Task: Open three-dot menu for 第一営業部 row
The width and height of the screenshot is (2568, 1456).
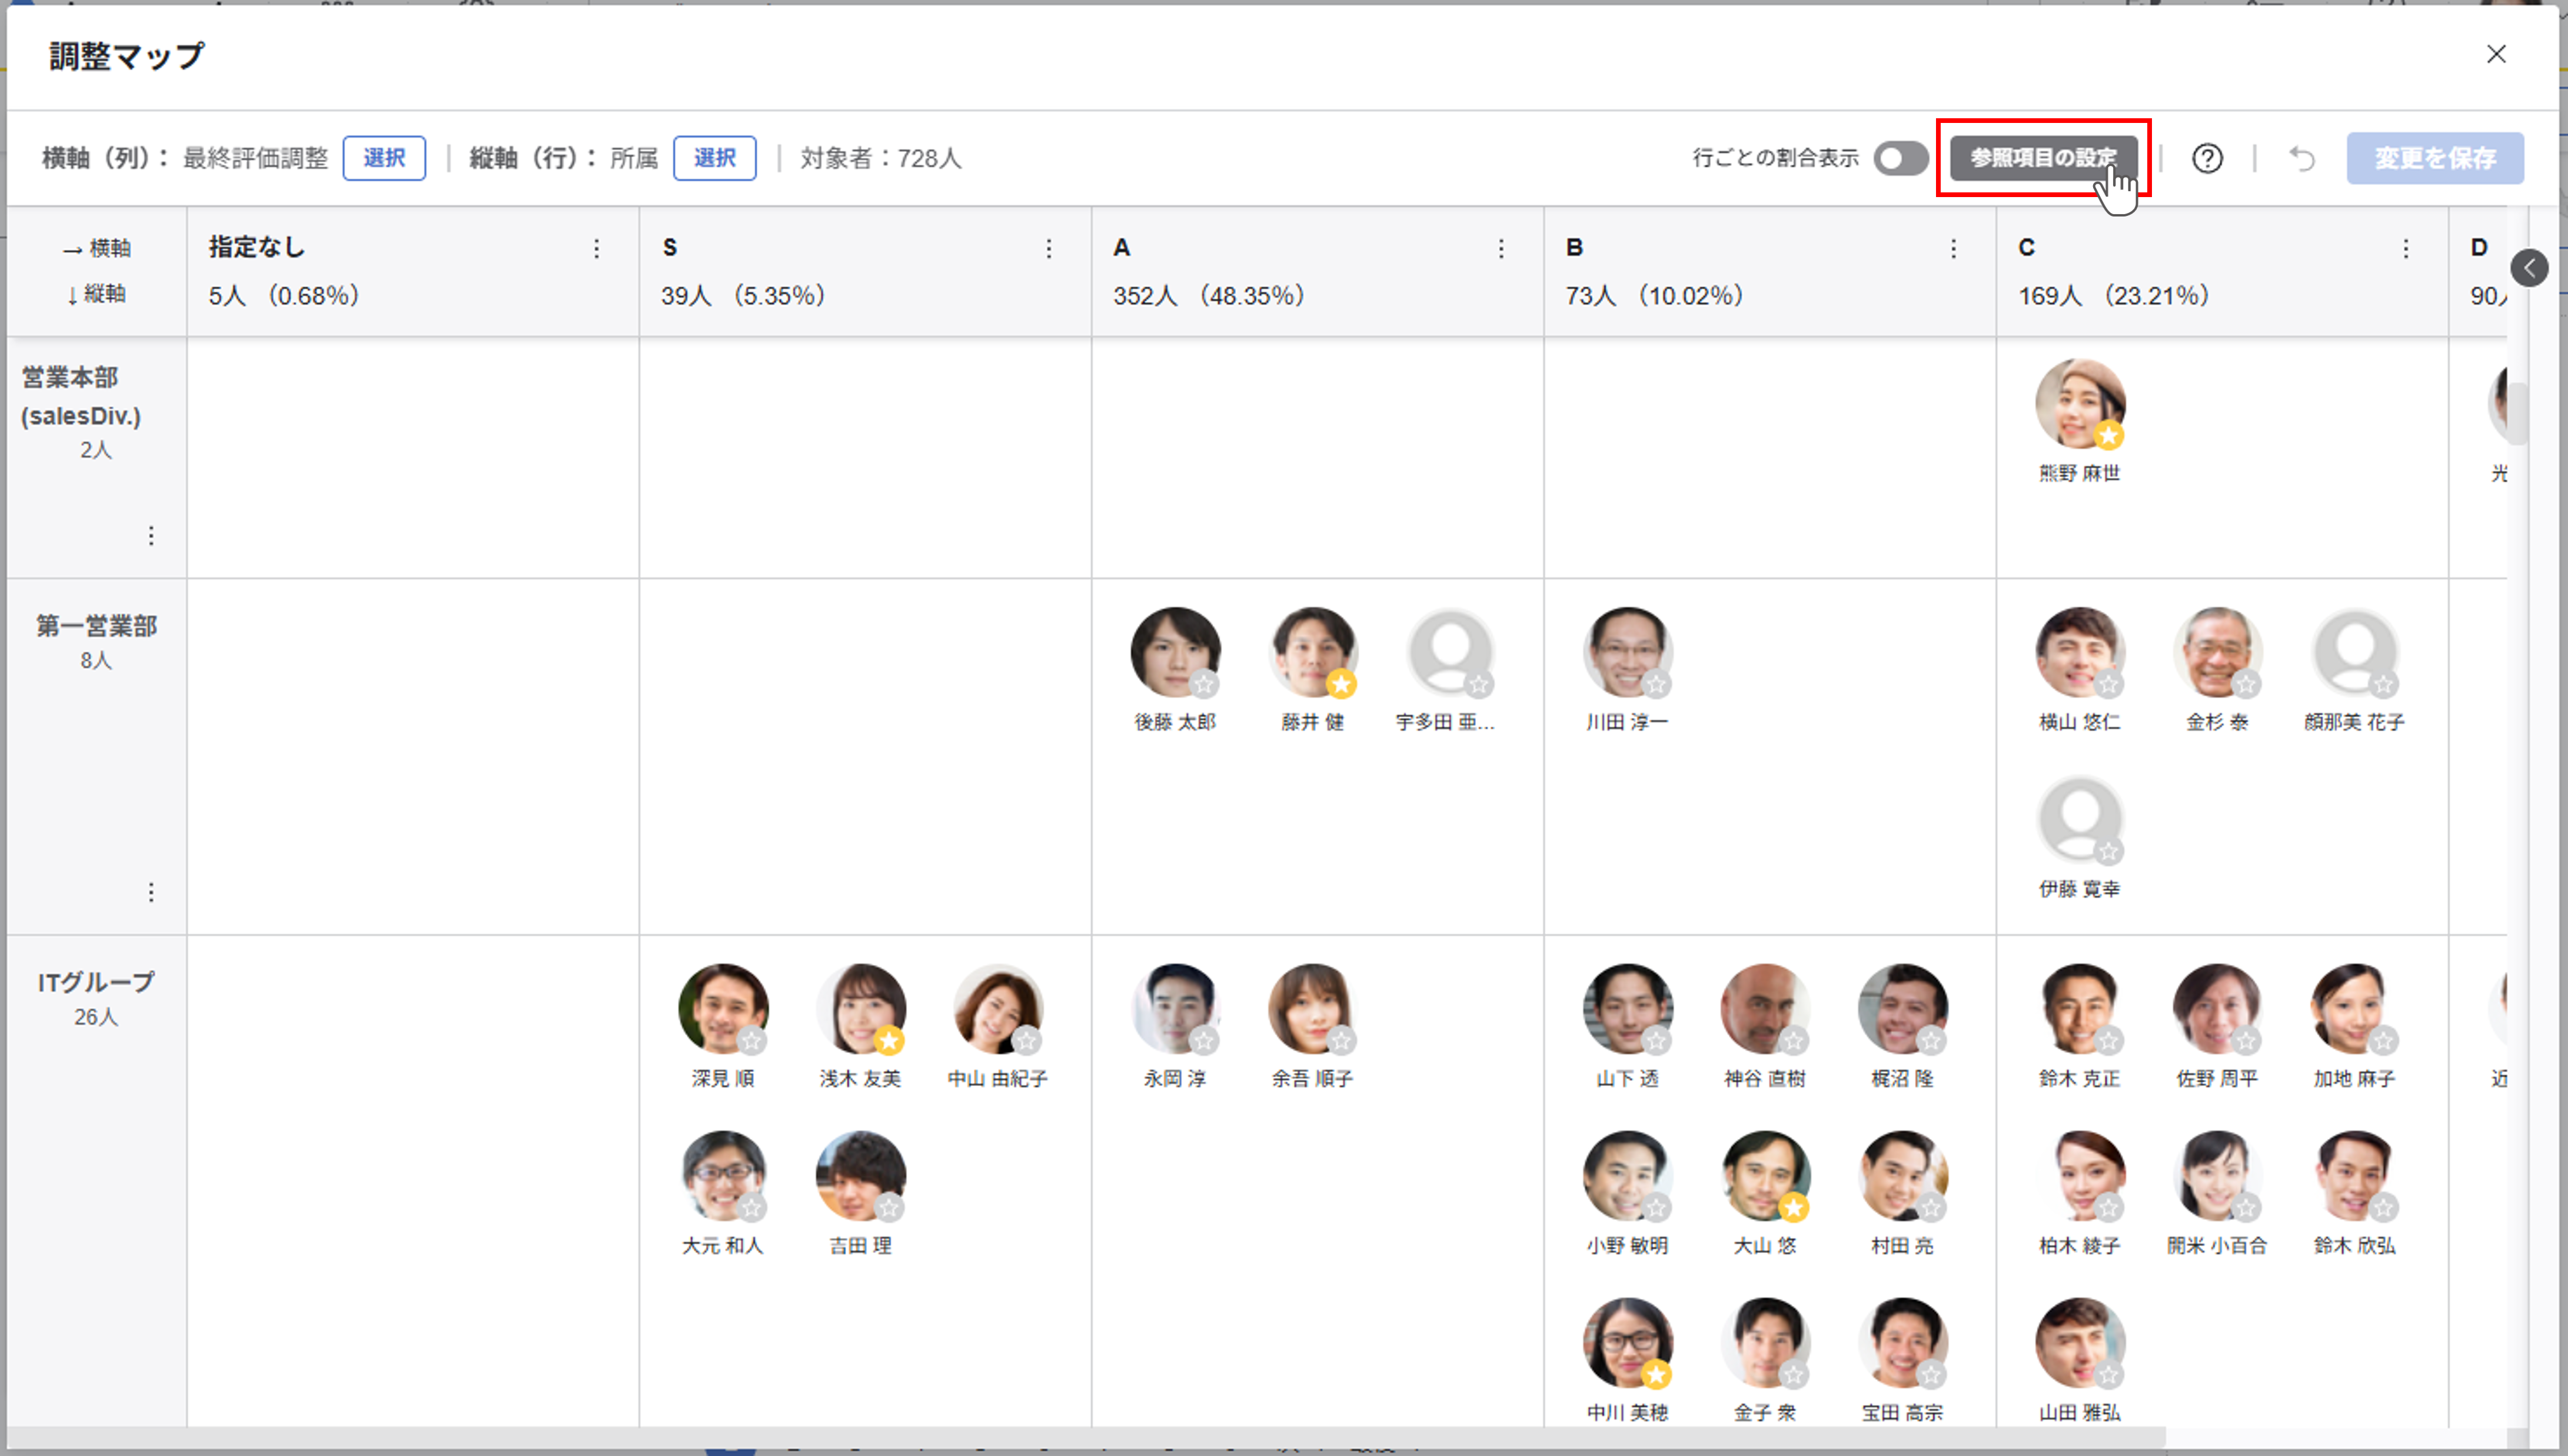Action: [151, 892]
